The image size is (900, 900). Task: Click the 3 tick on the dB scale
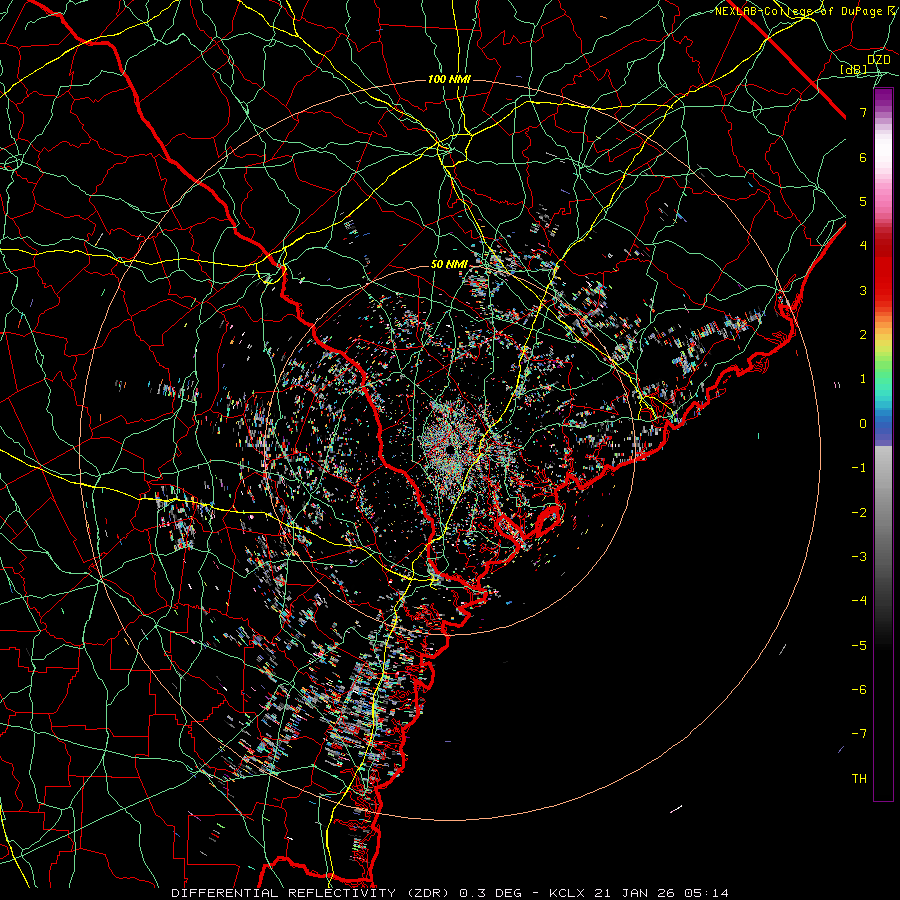[863, 290]
